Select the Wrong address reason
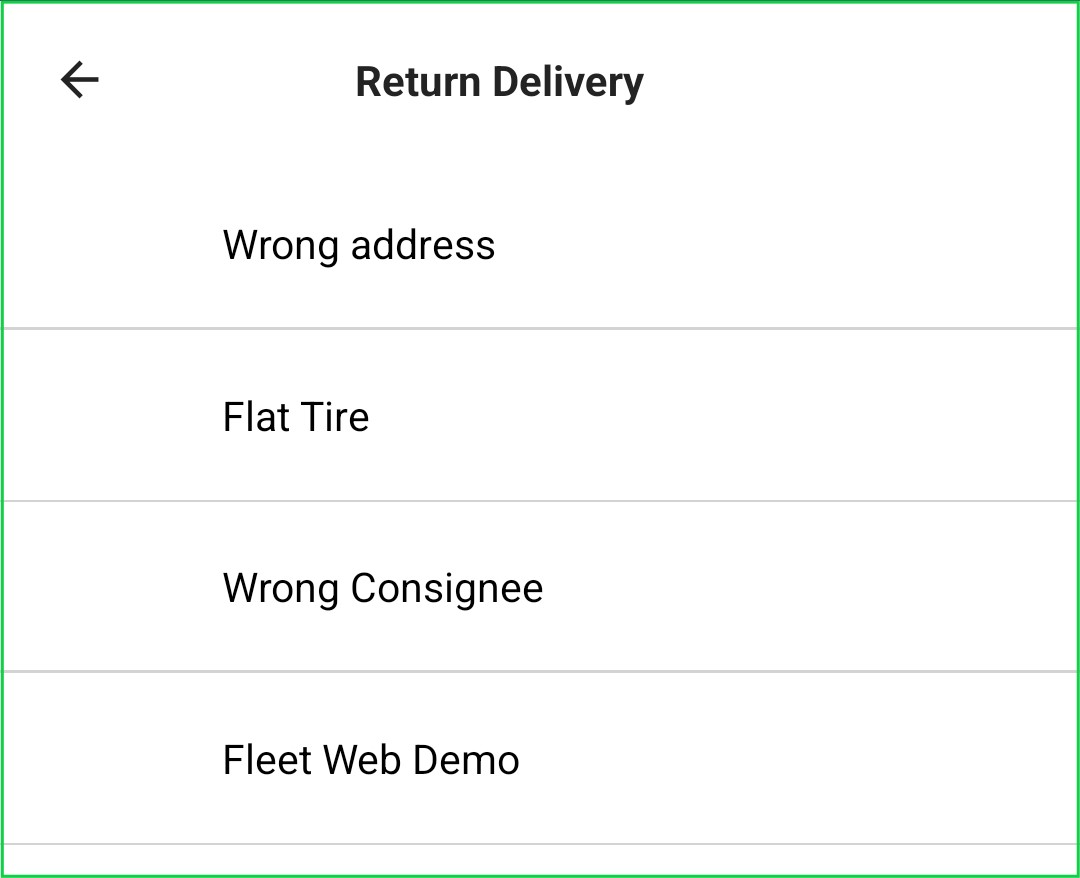The width and height of the screenshot is (1080, 878). 358,245
